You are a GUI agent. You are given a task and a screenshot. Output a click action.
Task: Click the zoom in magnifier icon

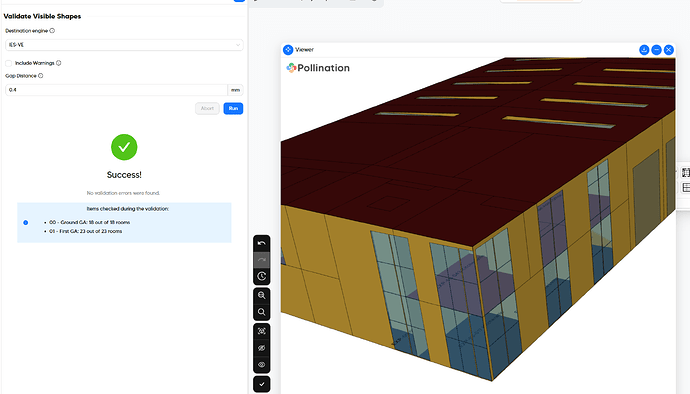coord(261,295)
